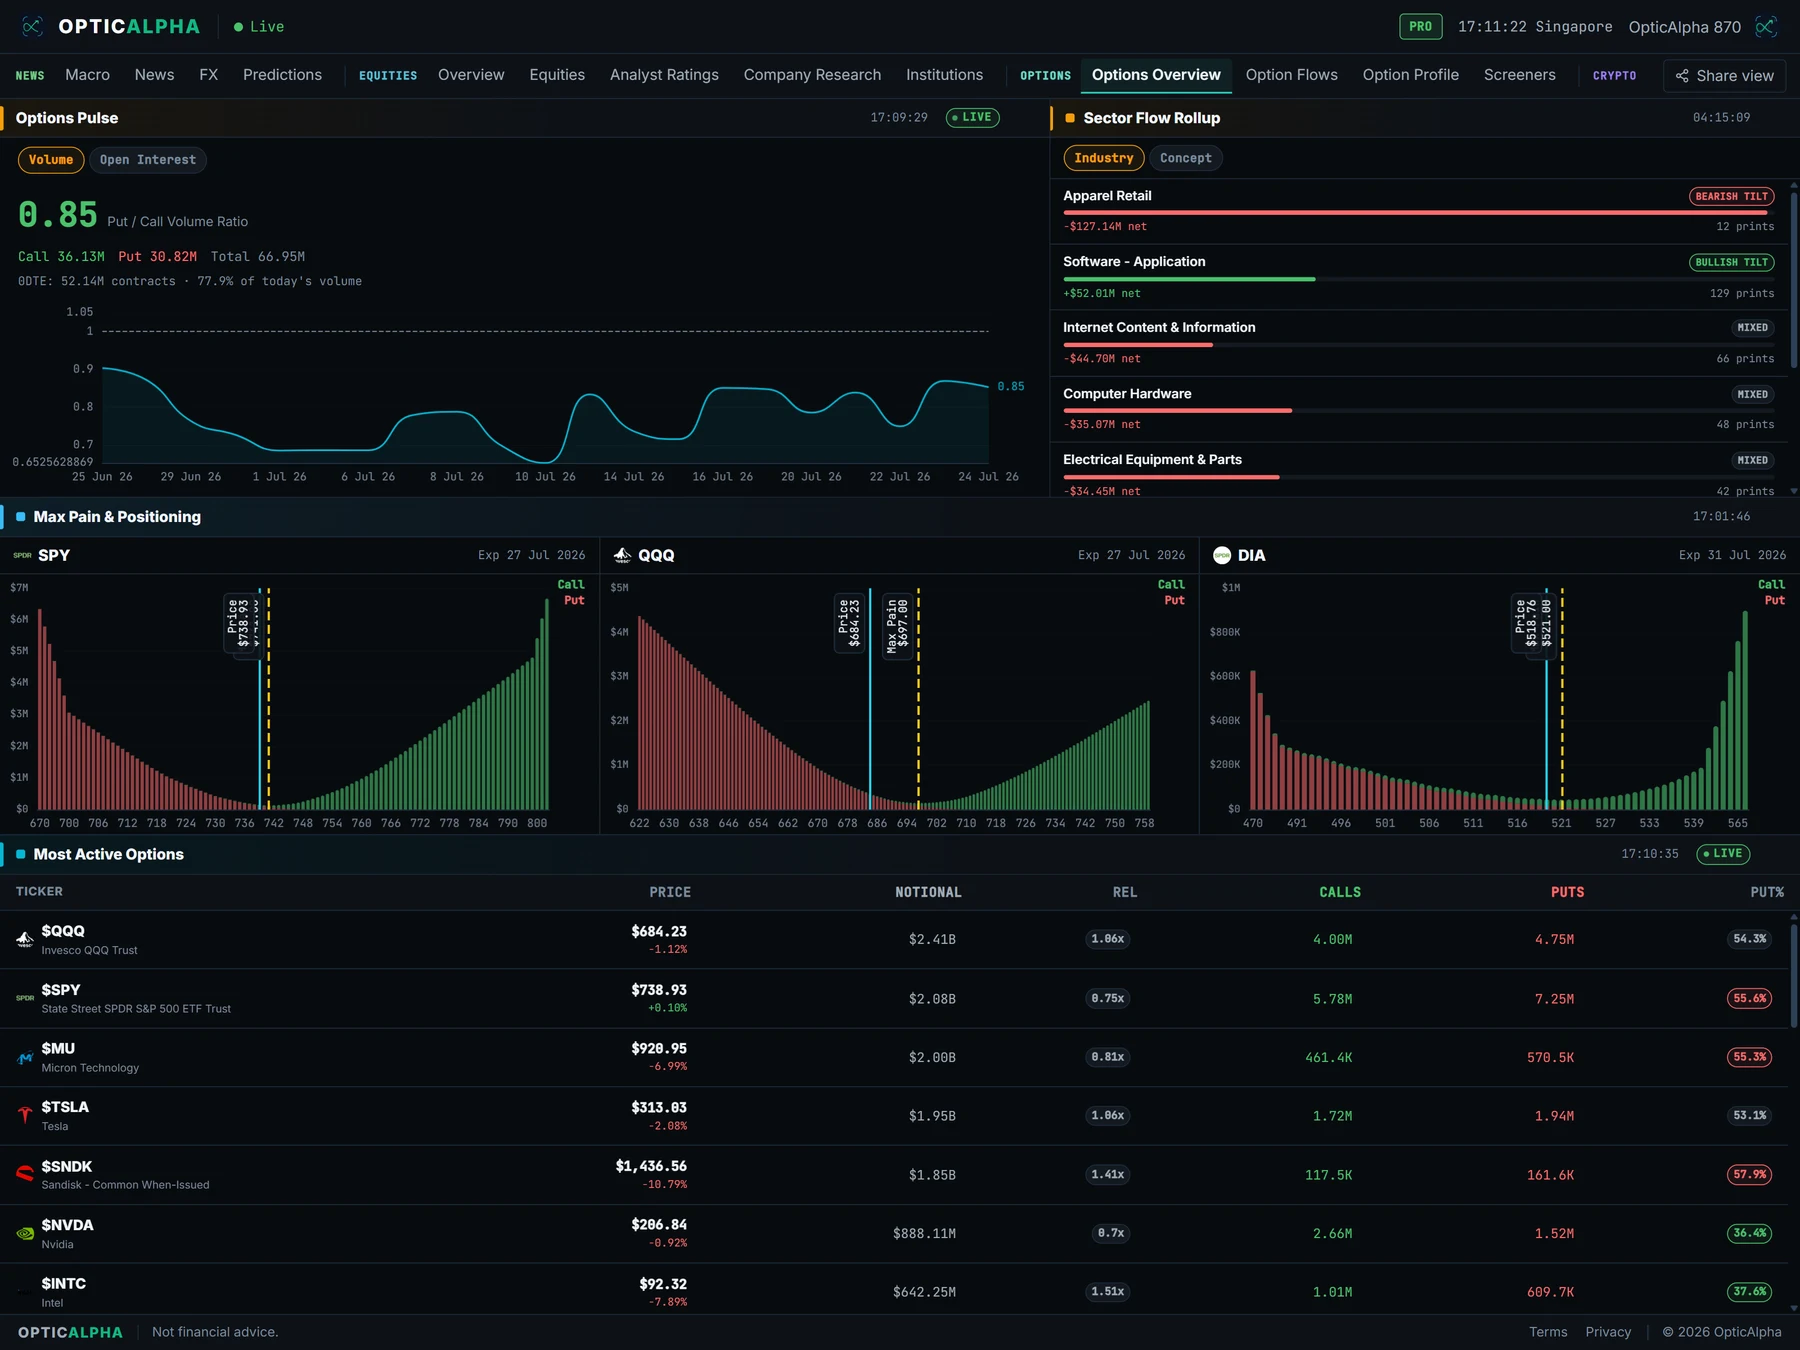Open the Institutions tab
Viewport: 1800px width, 1350px height.
(944, 75)
